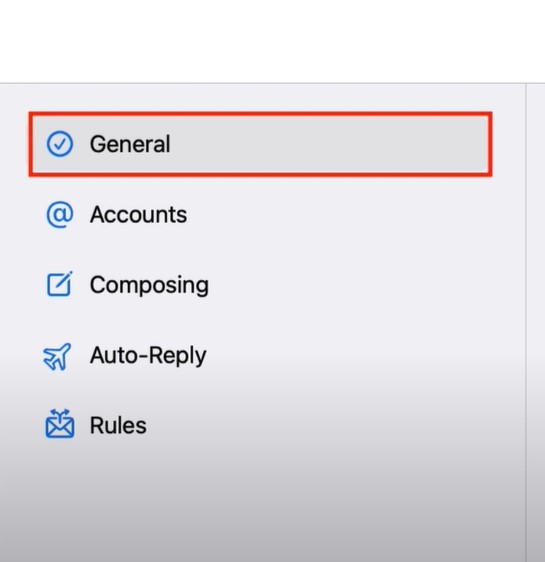Image resolution: width=545 pixels, height=562 pixels.
Task: Click the Composing pencil-and-square icon
Action: coord(60,284)
